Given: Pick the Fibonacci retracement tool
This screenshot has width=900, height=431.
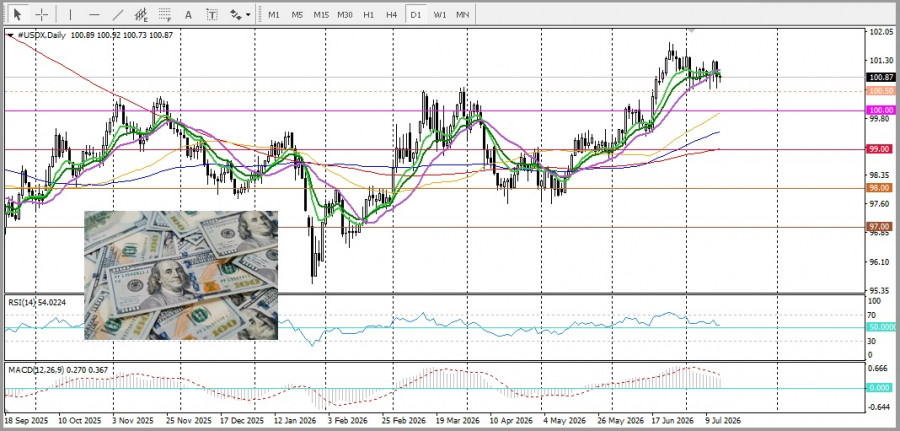Looking at the screenshot, I should click(x=165, y=14).
